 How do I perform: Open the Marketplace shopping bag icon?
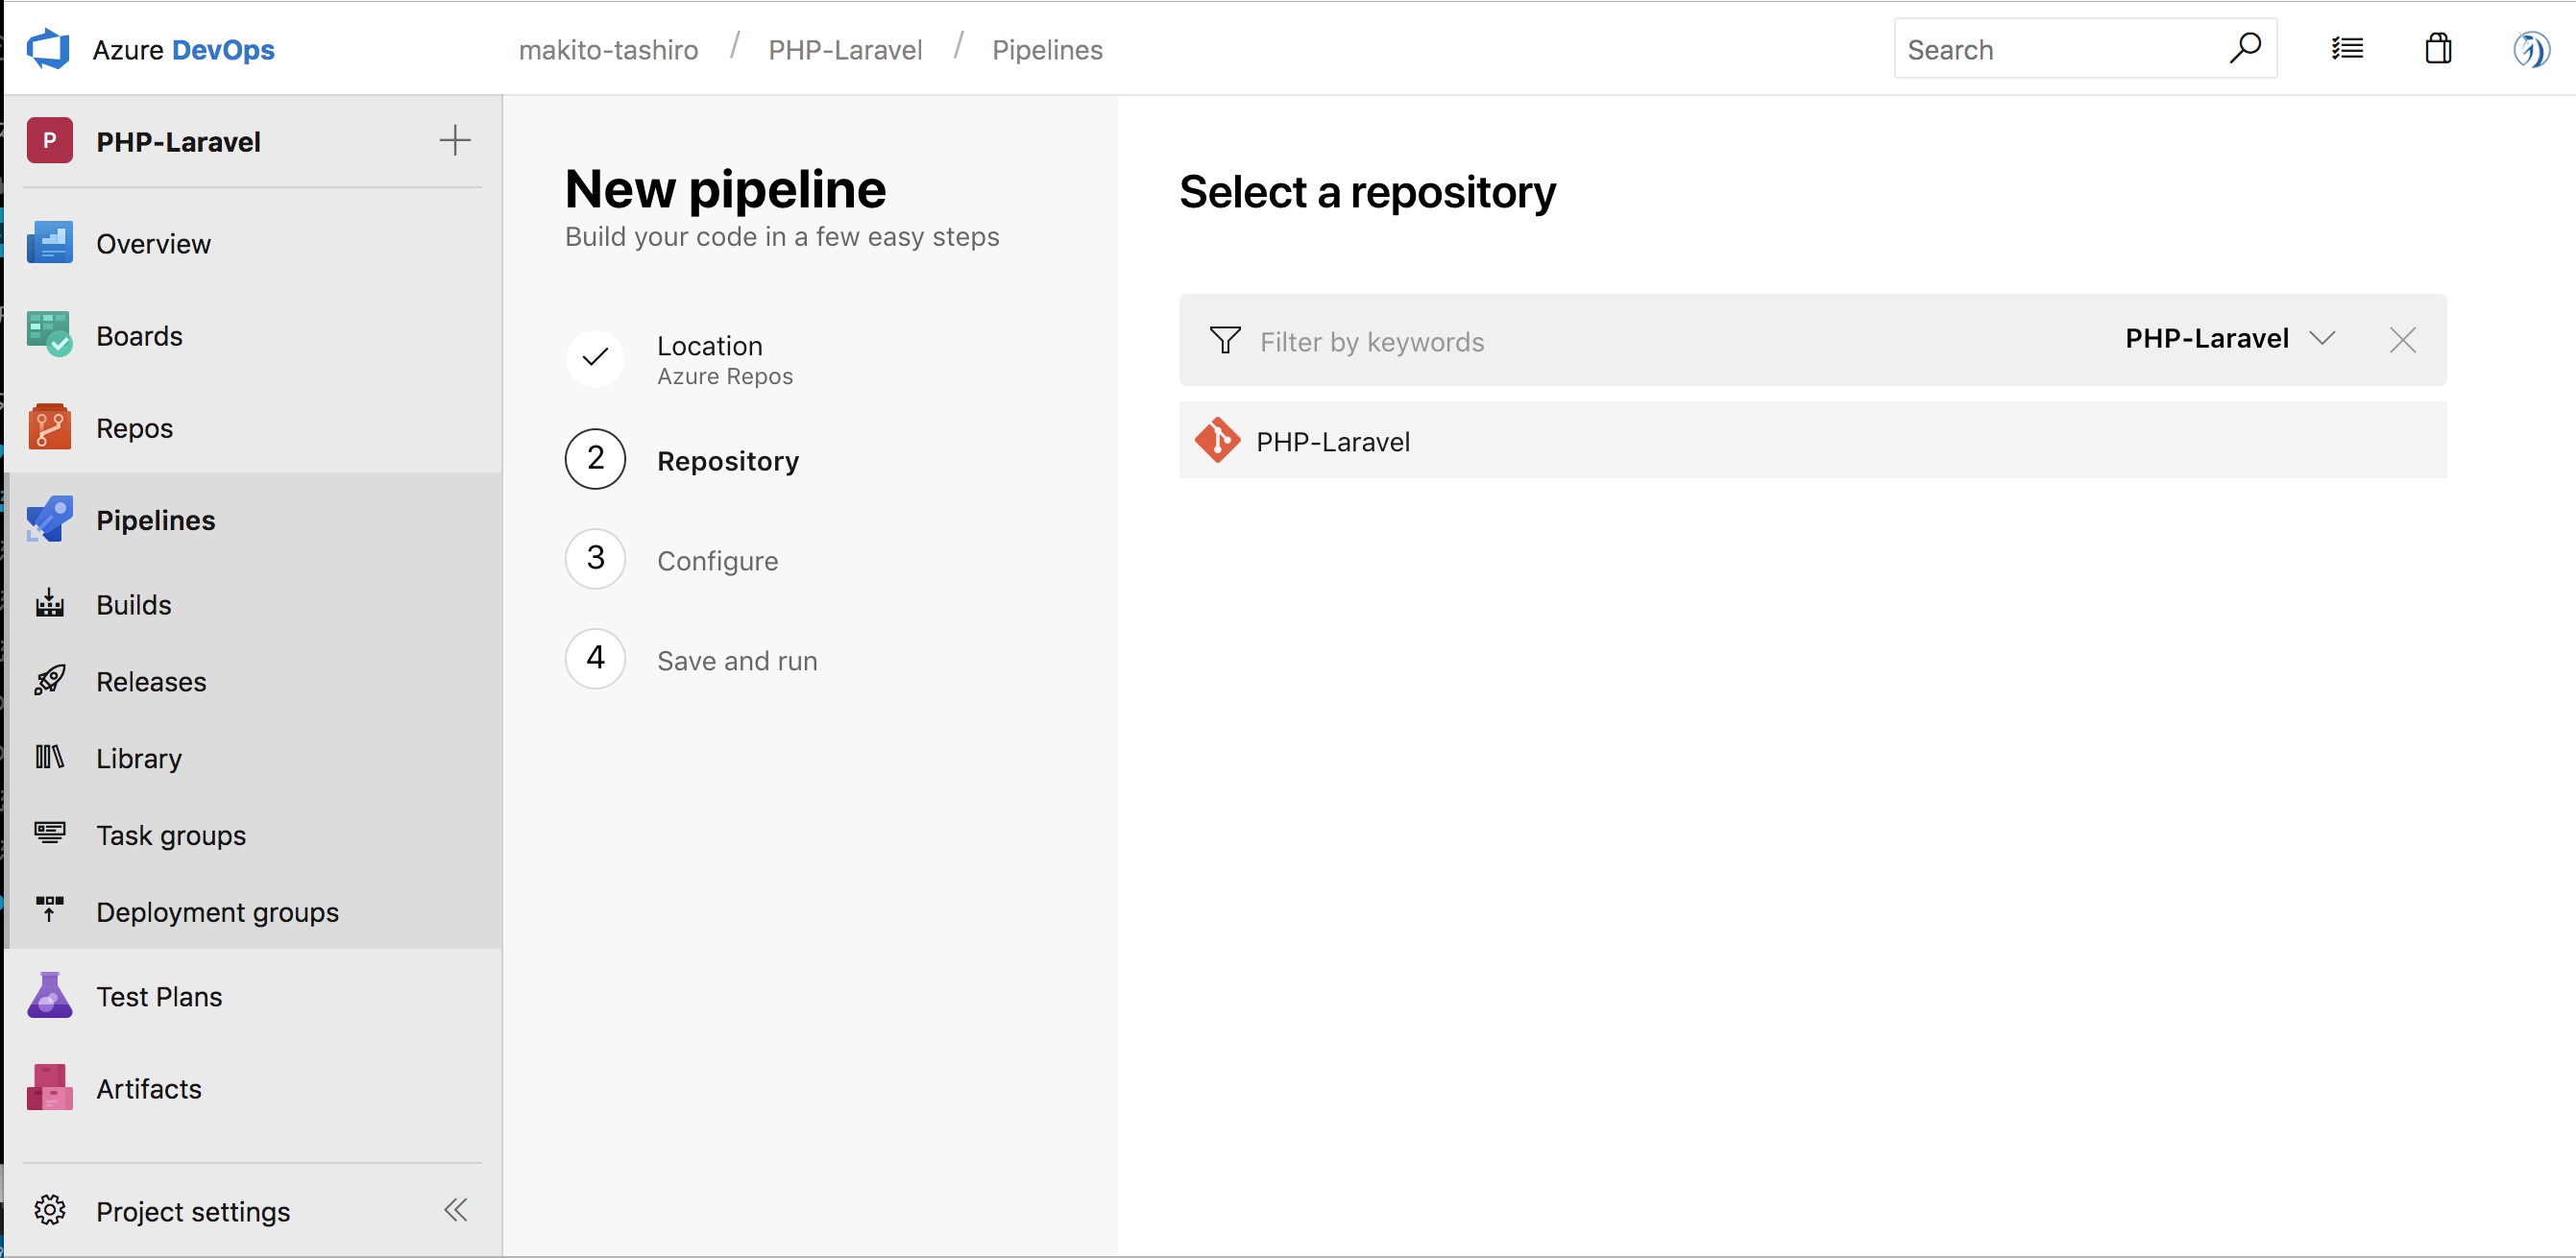tap(2438, 48)
